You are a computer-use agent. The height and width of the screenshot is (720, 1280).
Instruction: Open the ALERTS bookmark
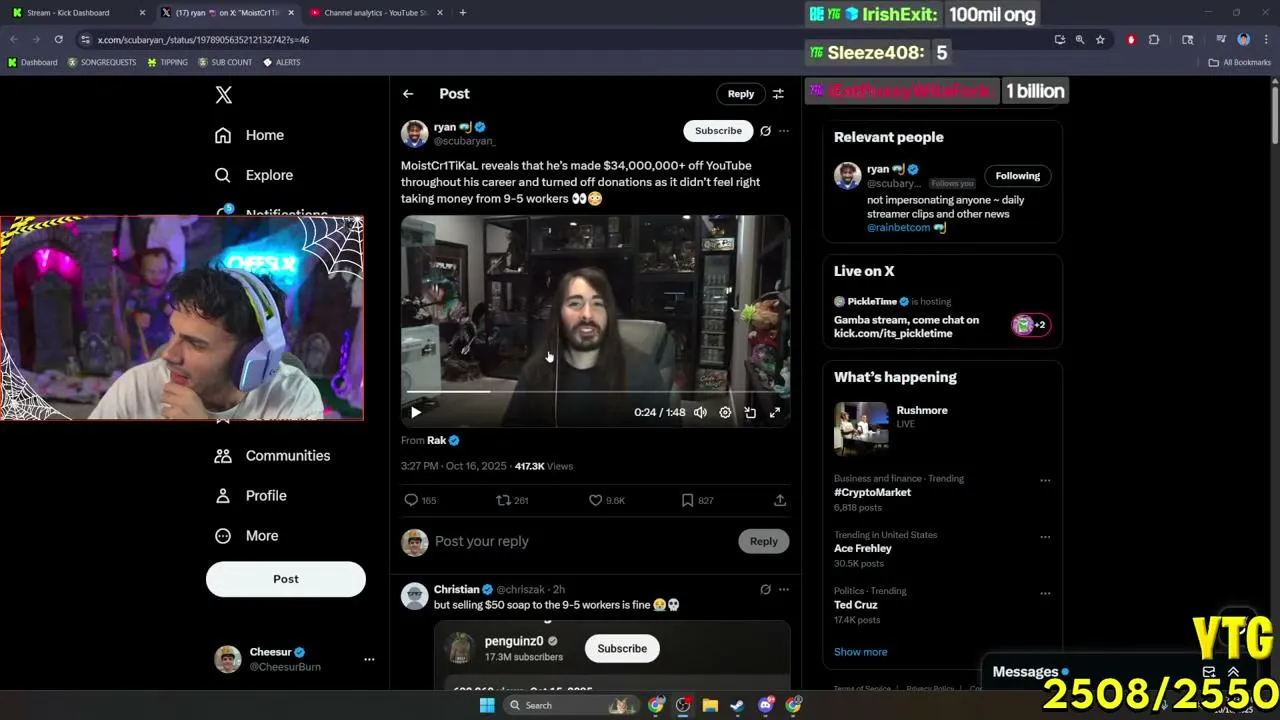tap(281, 62)
